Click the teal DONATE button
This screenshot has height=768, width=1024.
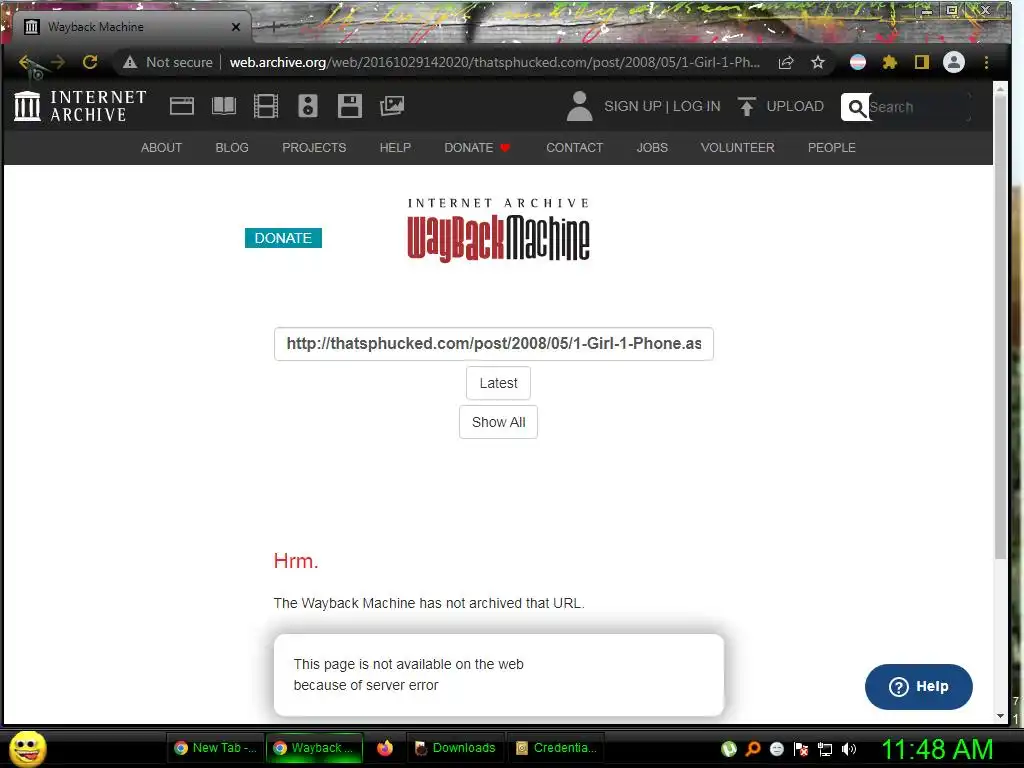pyautogui.click(x=283, y=238)
